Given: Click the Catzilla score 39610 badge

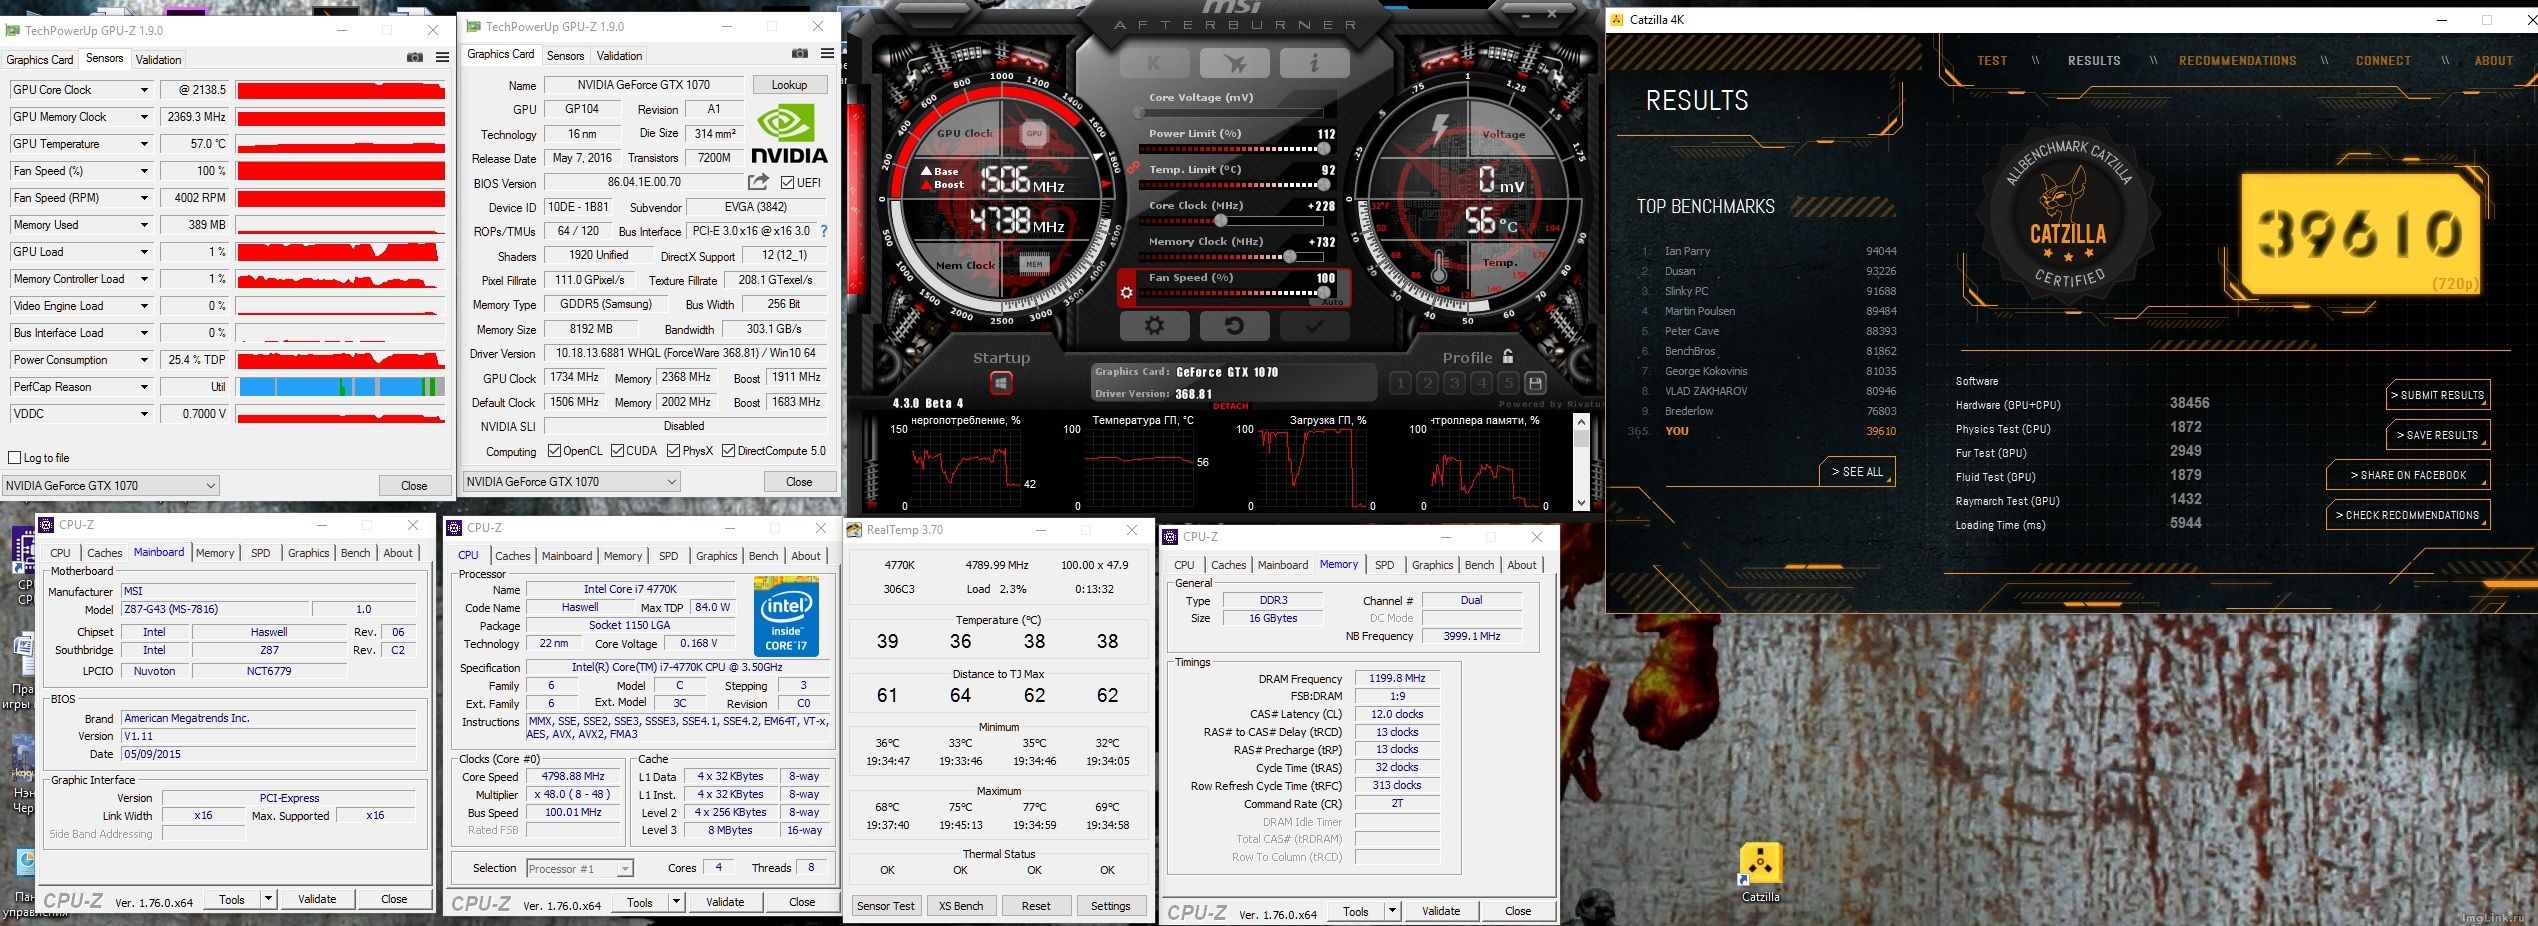Looking at the screenshot, I should click(x=2360, y=233).
